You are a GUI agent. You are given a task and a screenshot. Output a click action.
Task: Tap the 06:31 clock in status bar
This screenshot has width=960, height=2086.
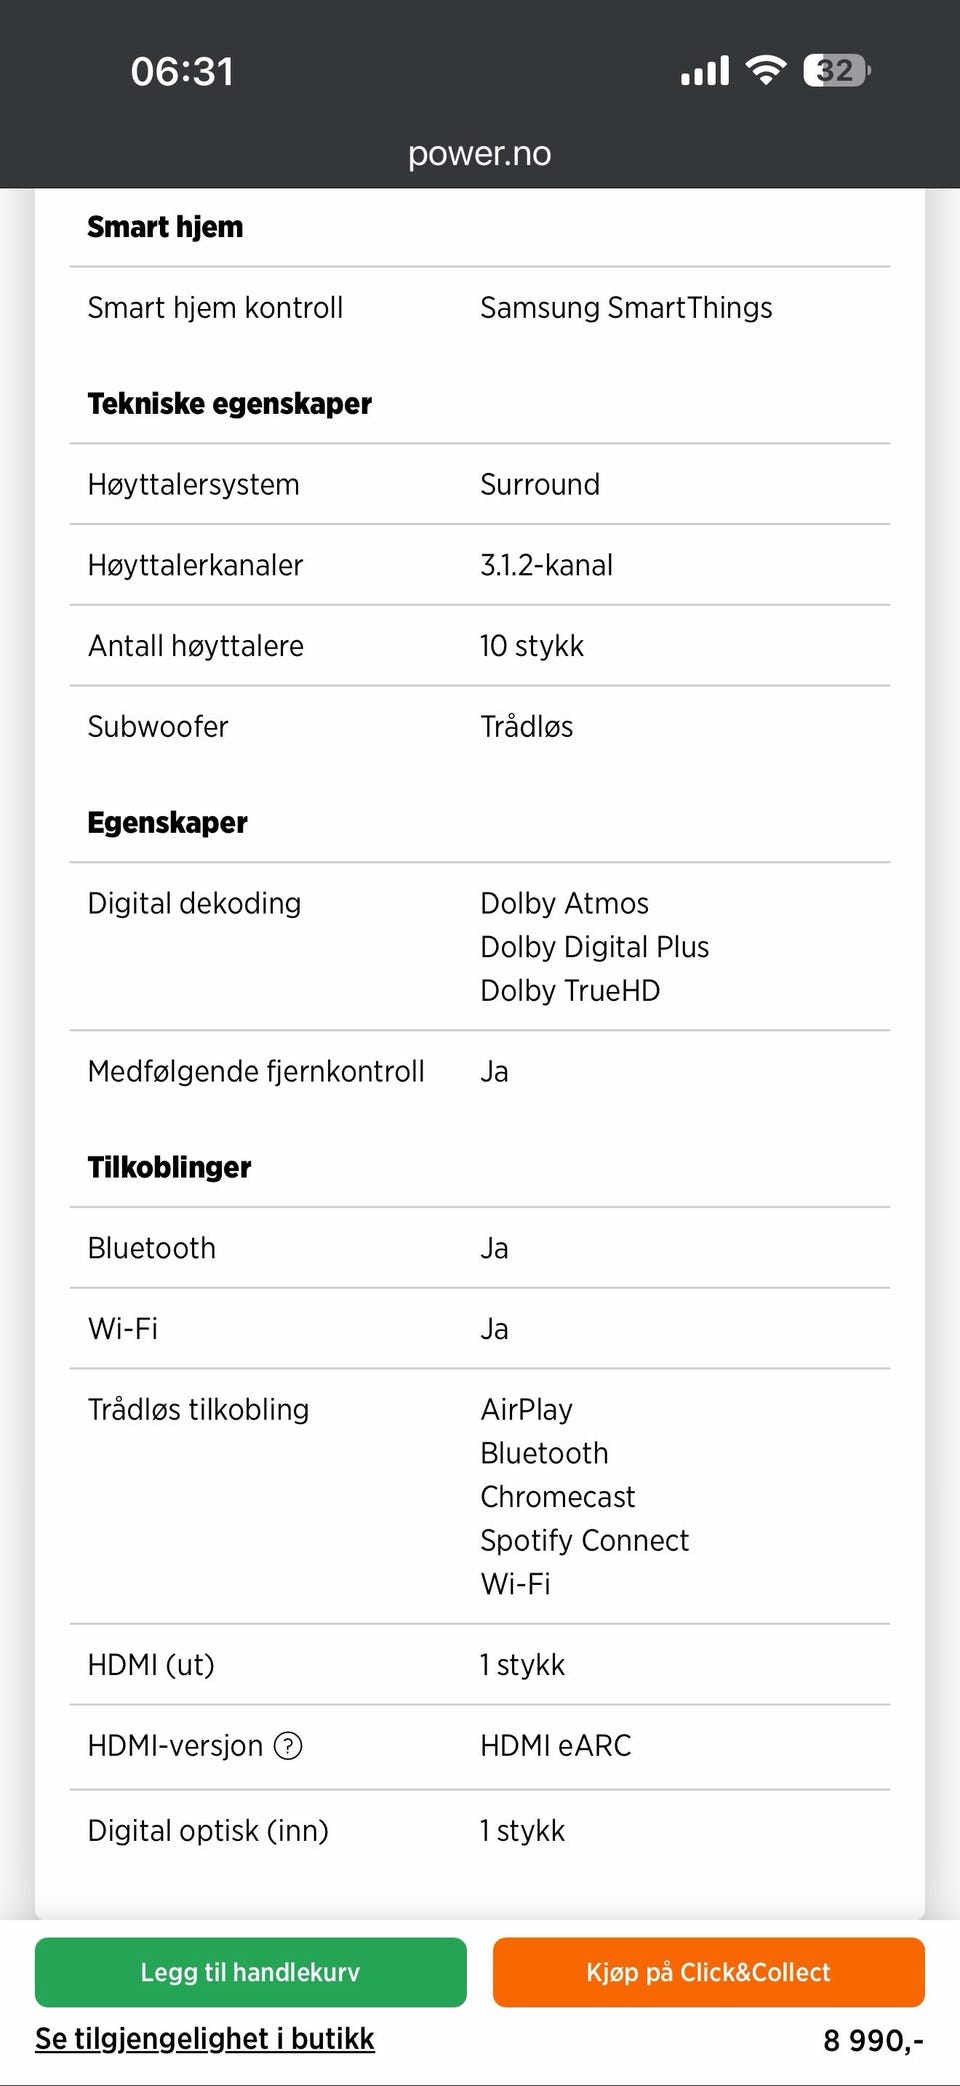click(182, 71)
